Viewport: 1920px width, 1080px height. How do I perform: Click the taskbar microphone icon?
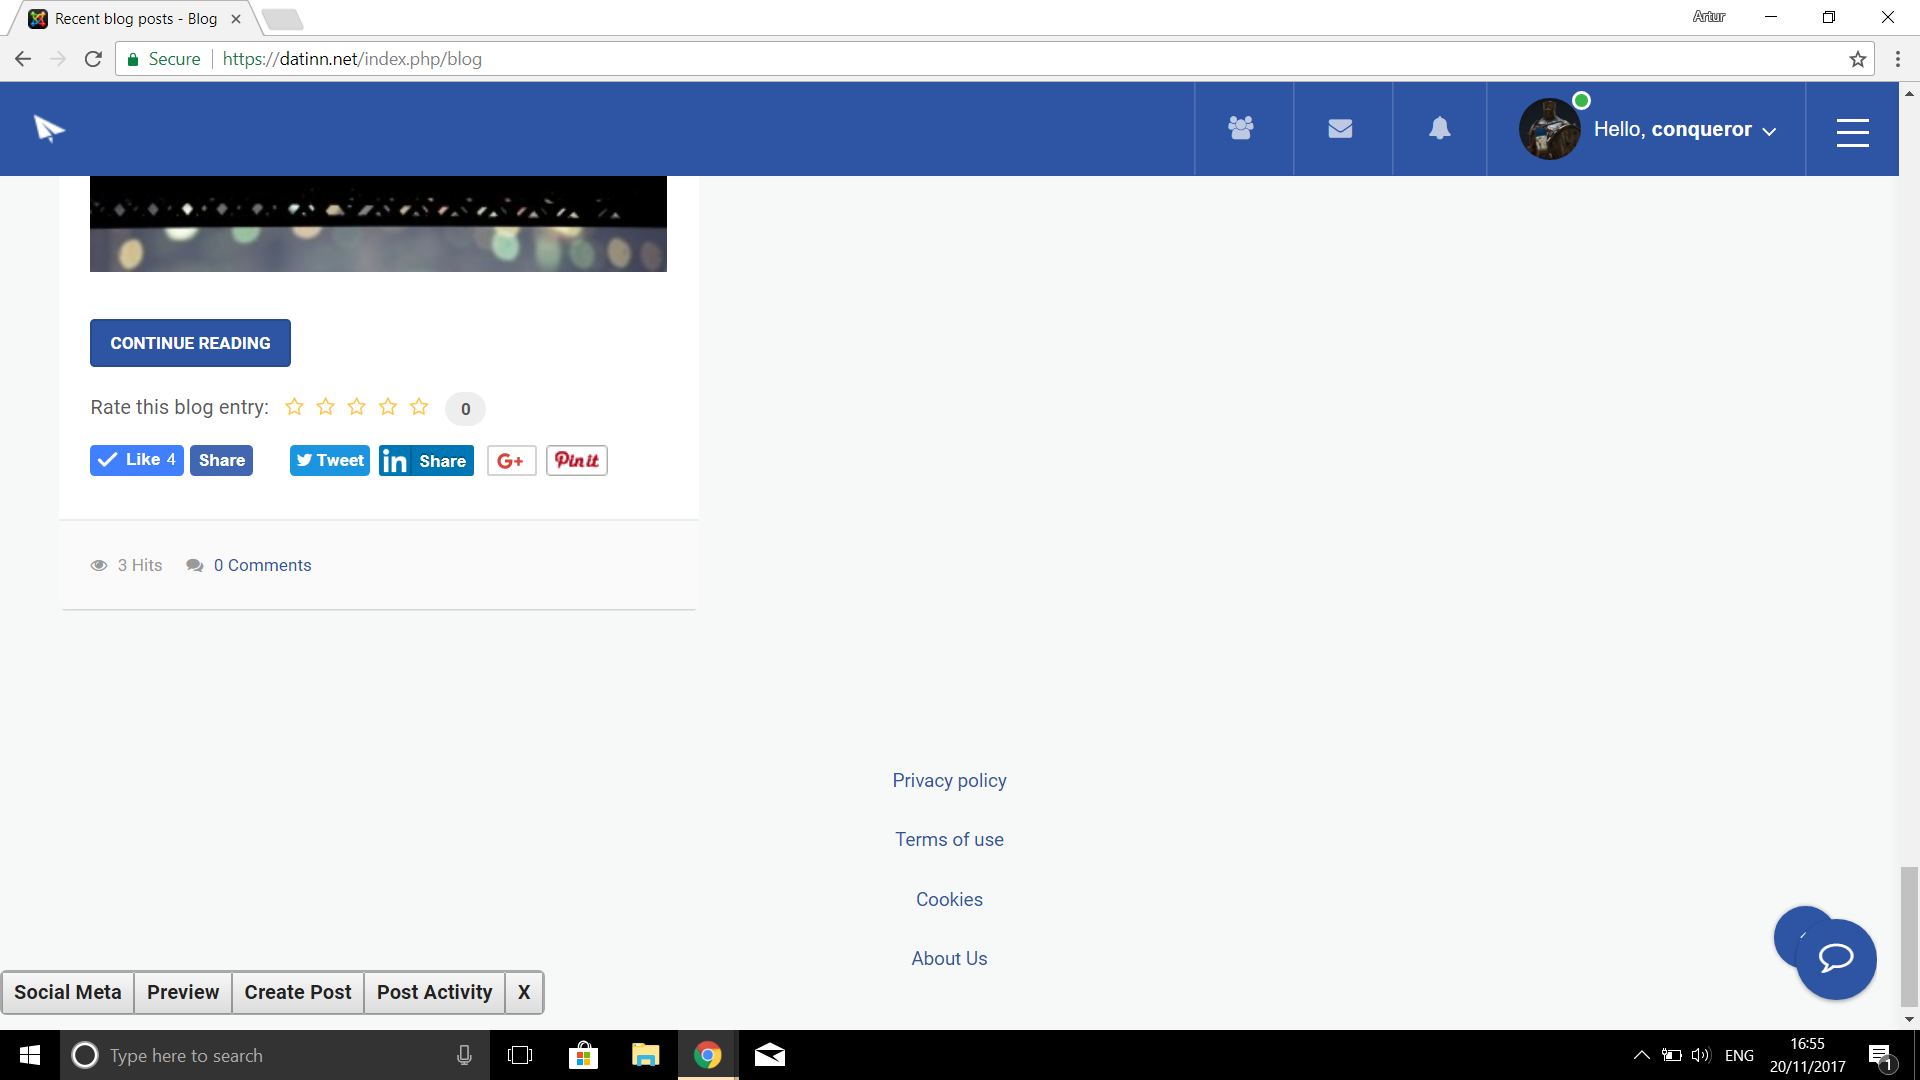coord(464,1055)
